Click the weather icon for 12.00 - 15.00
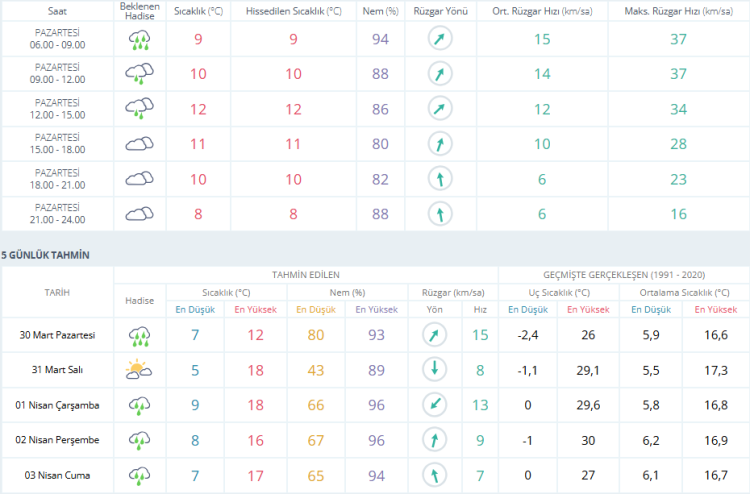Image resolution: width=750 pixels, height=494 pixels. click(x=139, y=109)
